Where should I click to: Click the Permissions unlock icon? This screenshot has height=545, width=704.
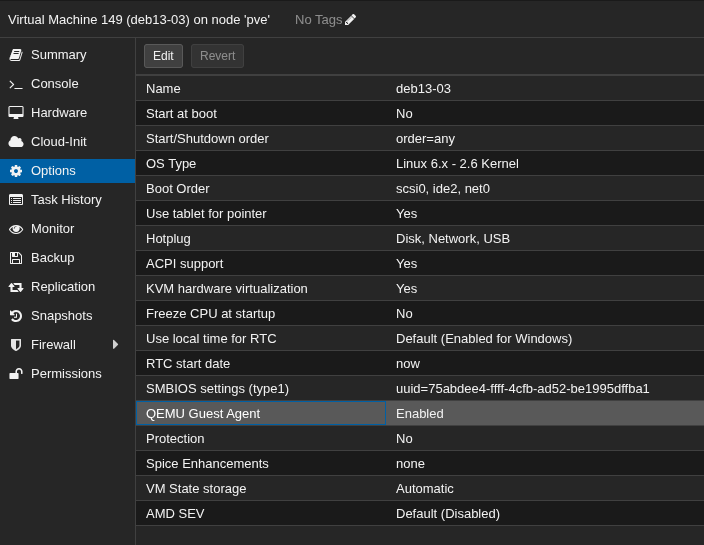tap(16, 374)
